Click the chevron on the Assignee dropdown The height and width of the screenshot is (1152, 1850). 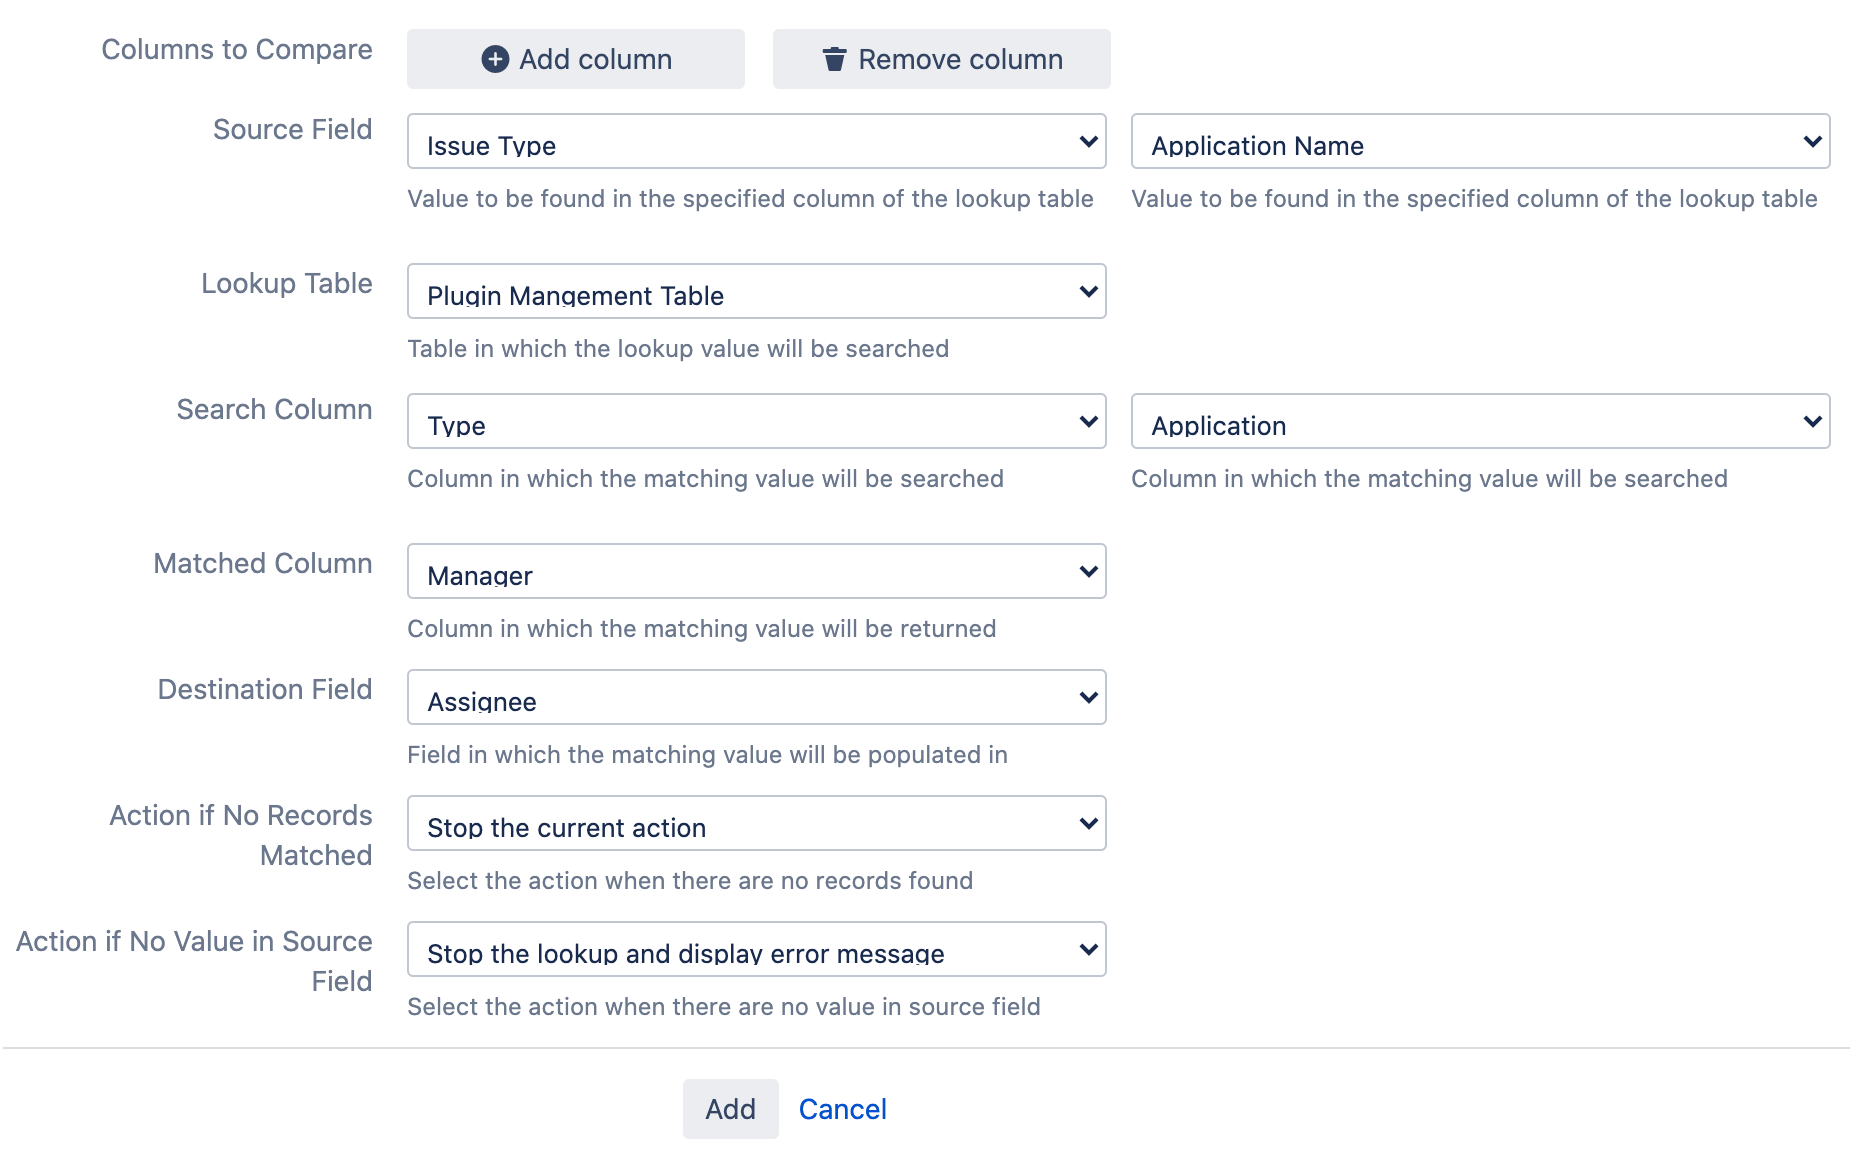pyautogui.click(x=1088, y=697)
